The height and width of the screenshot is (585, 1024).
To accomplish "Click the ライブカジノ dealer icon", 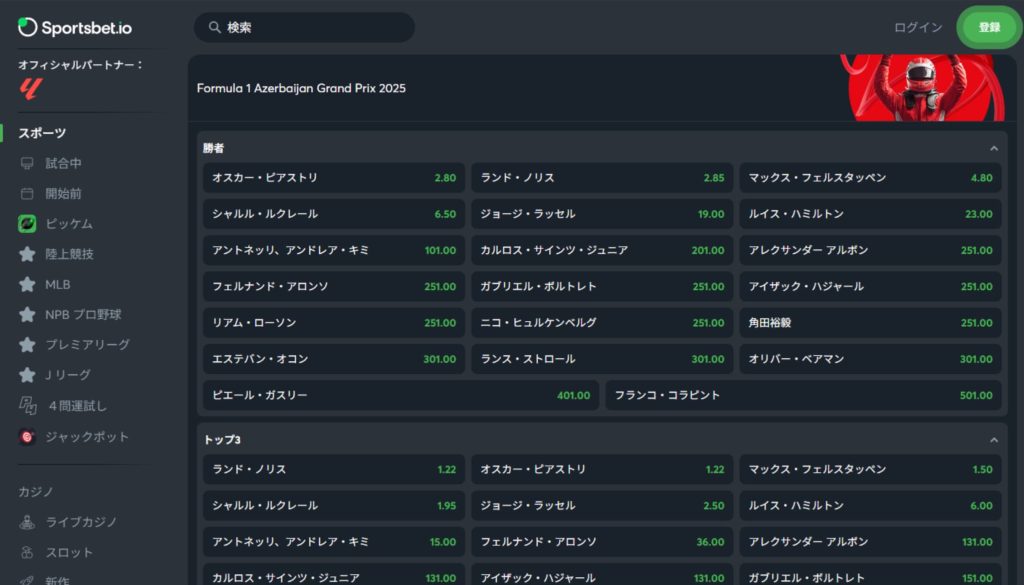I will [27, 522].
